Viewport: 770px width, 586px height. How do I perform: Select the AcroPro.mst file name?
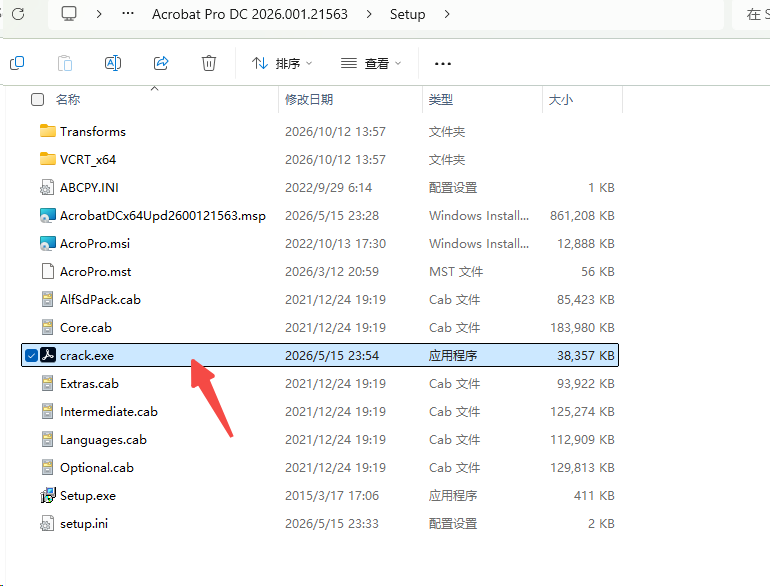coord(96,272)
